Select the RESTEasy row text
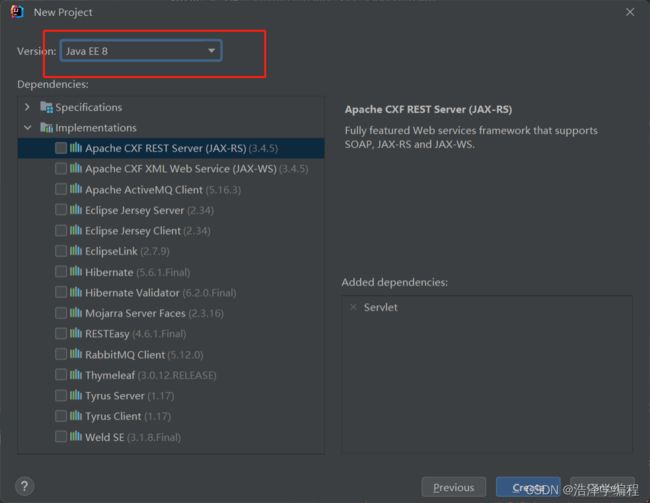This screenshot has width=650, height=503. (136, 334)
